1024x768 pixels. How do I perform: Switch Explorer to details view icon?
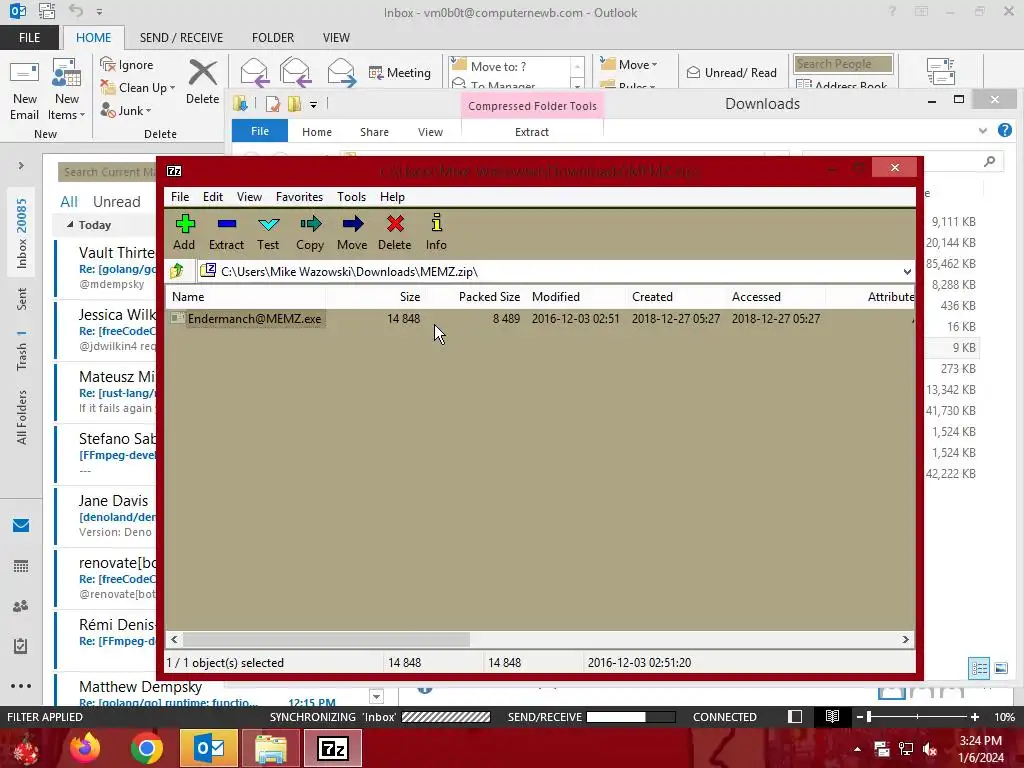(979, 668)
